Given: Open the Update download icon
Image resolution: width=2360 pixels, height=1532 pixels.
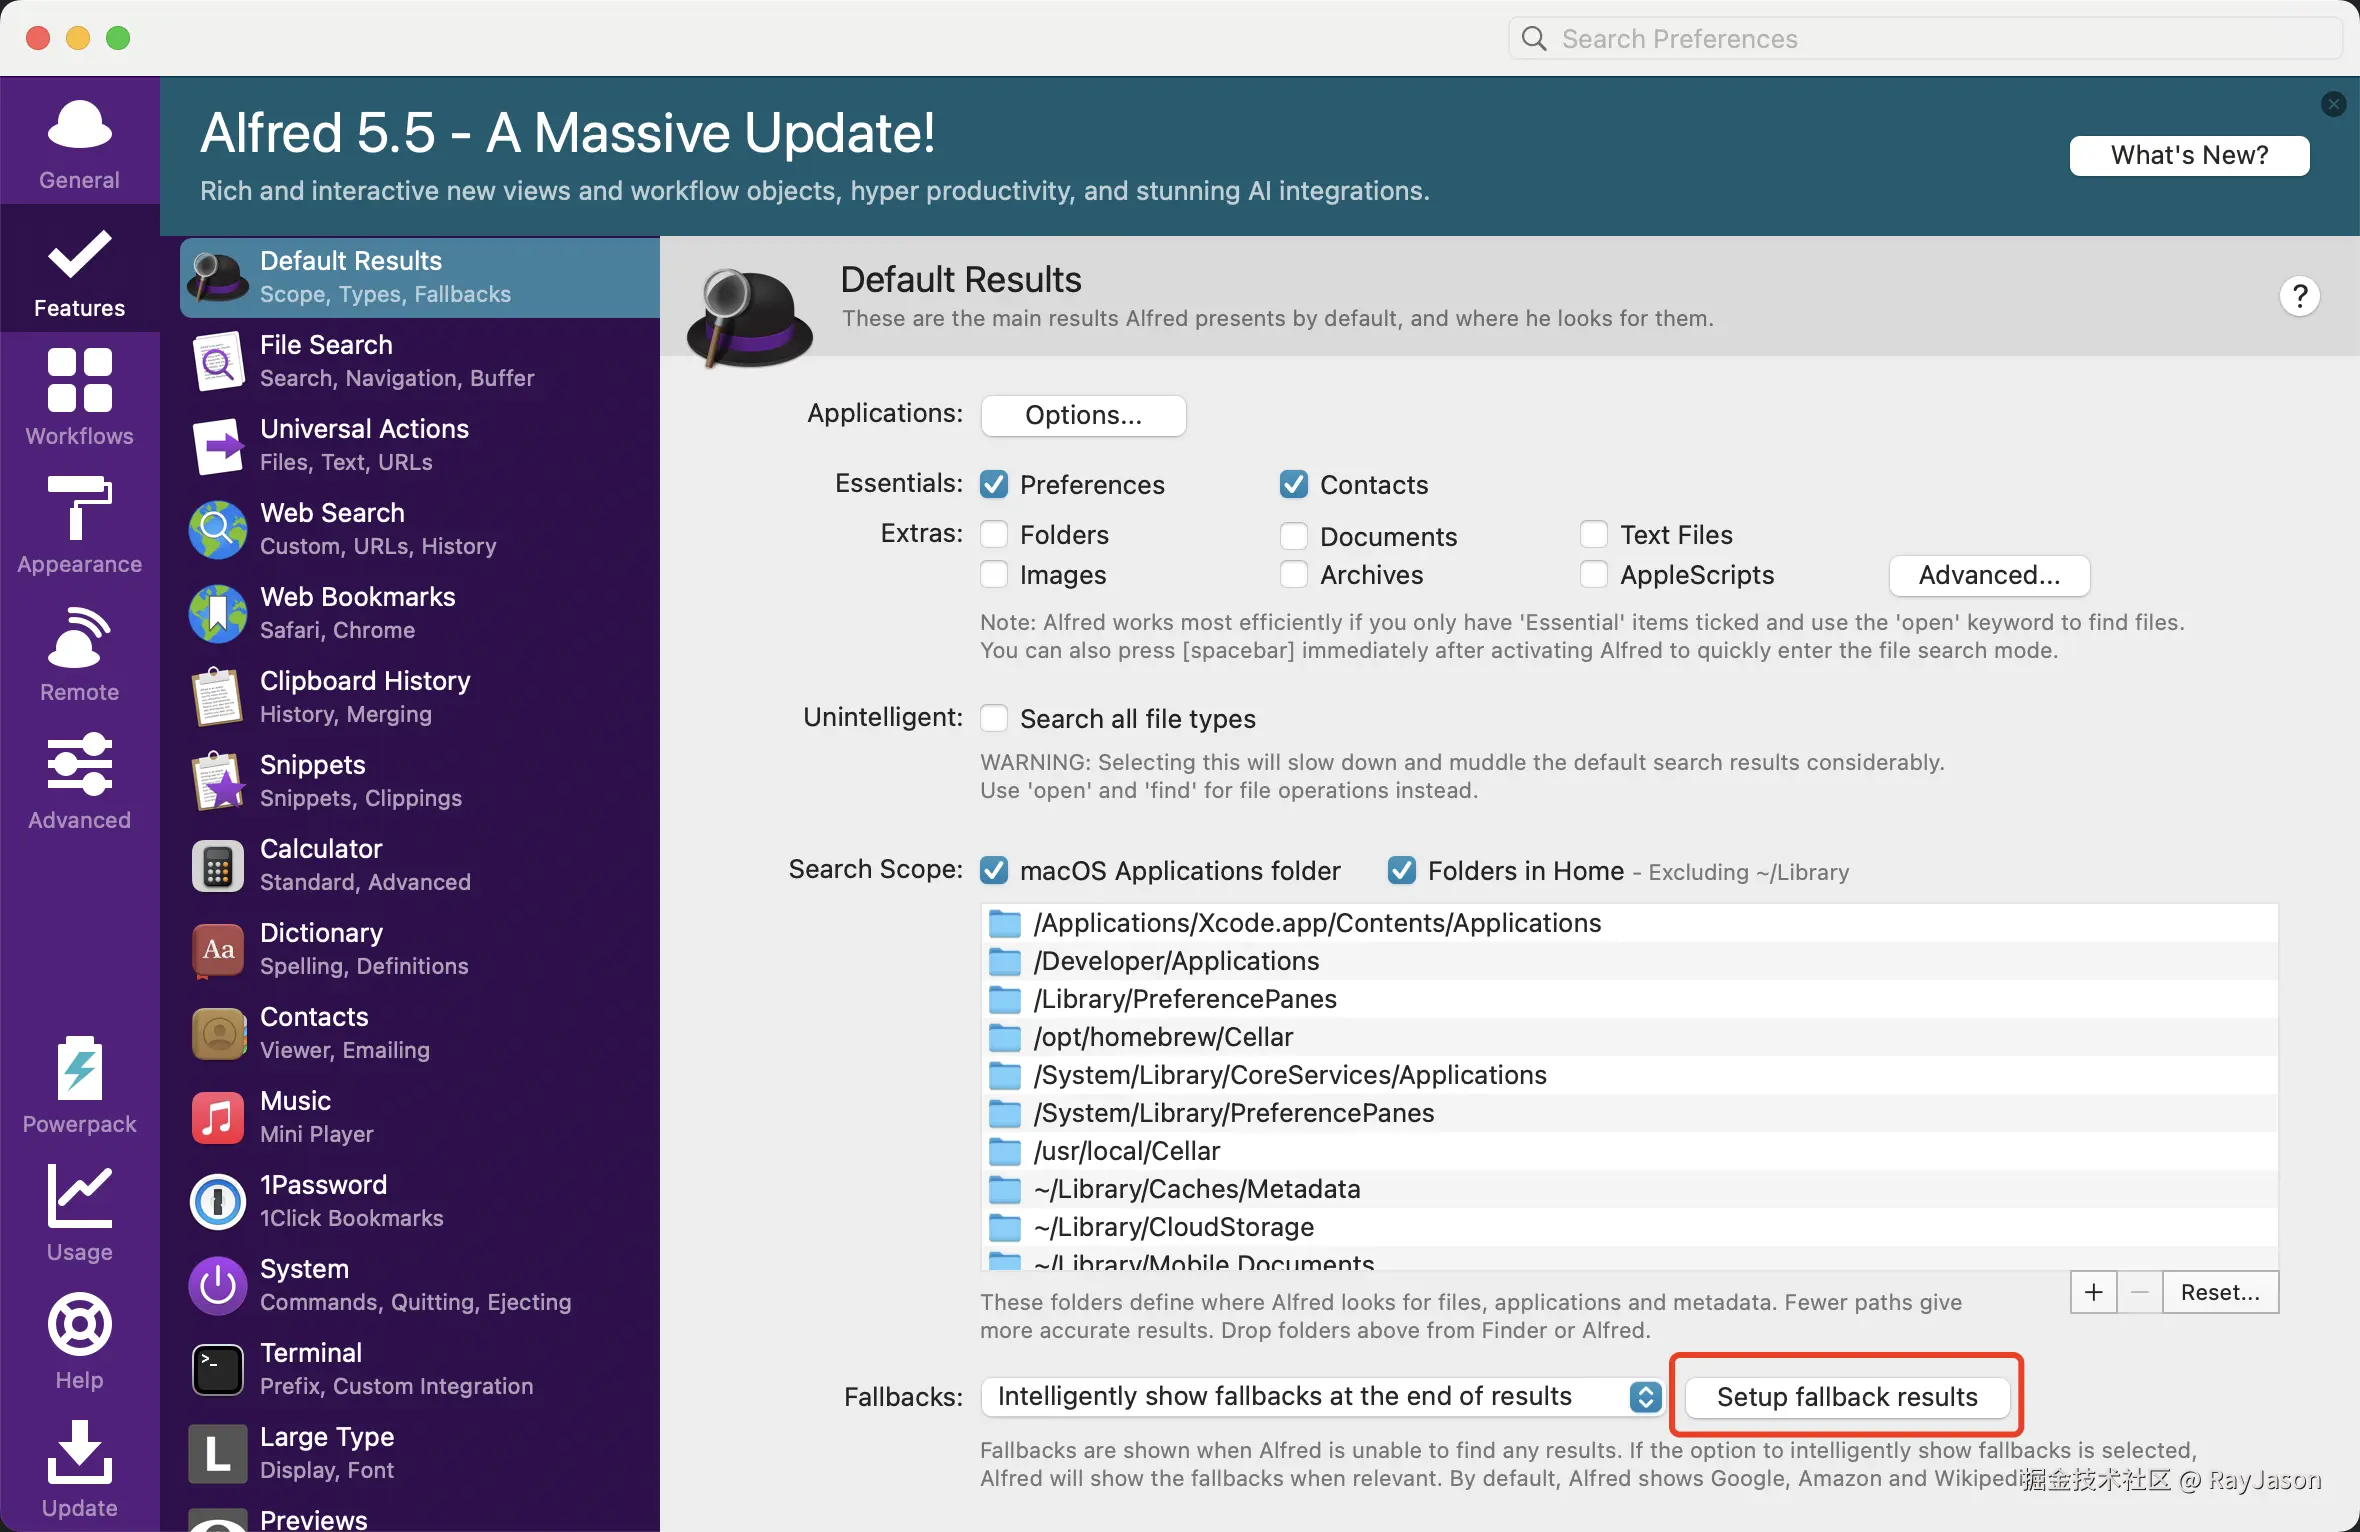Looking at the screenshot, I should [79, 1453].
